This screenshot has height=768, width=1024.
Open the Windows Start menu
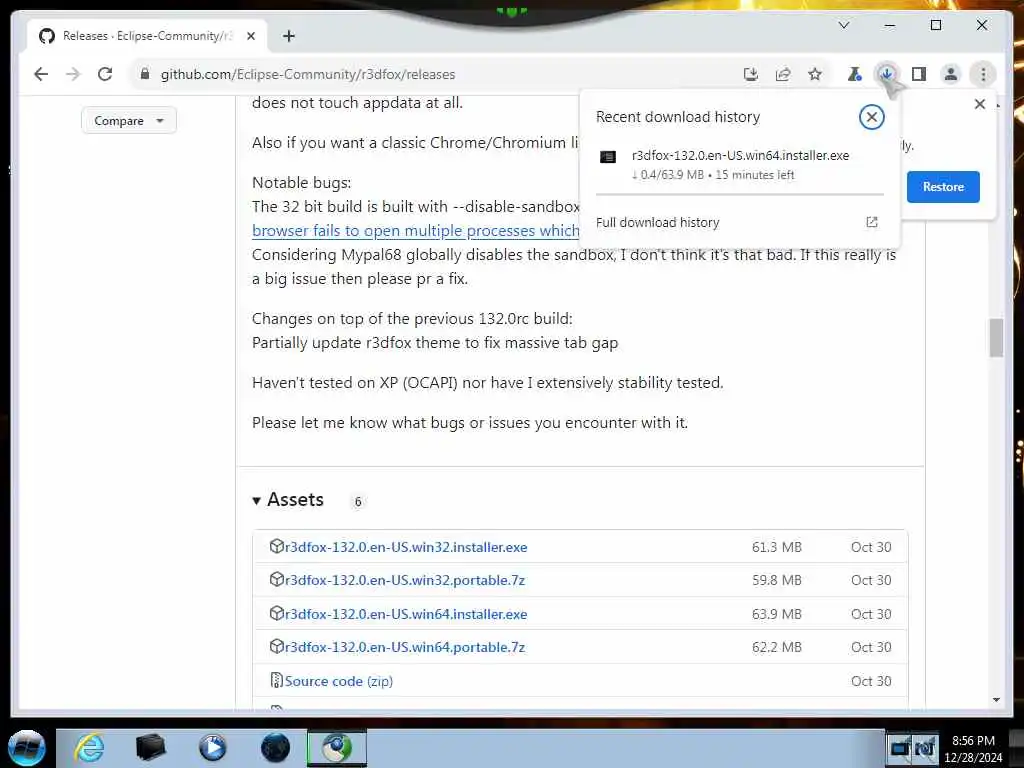[26, 748]
